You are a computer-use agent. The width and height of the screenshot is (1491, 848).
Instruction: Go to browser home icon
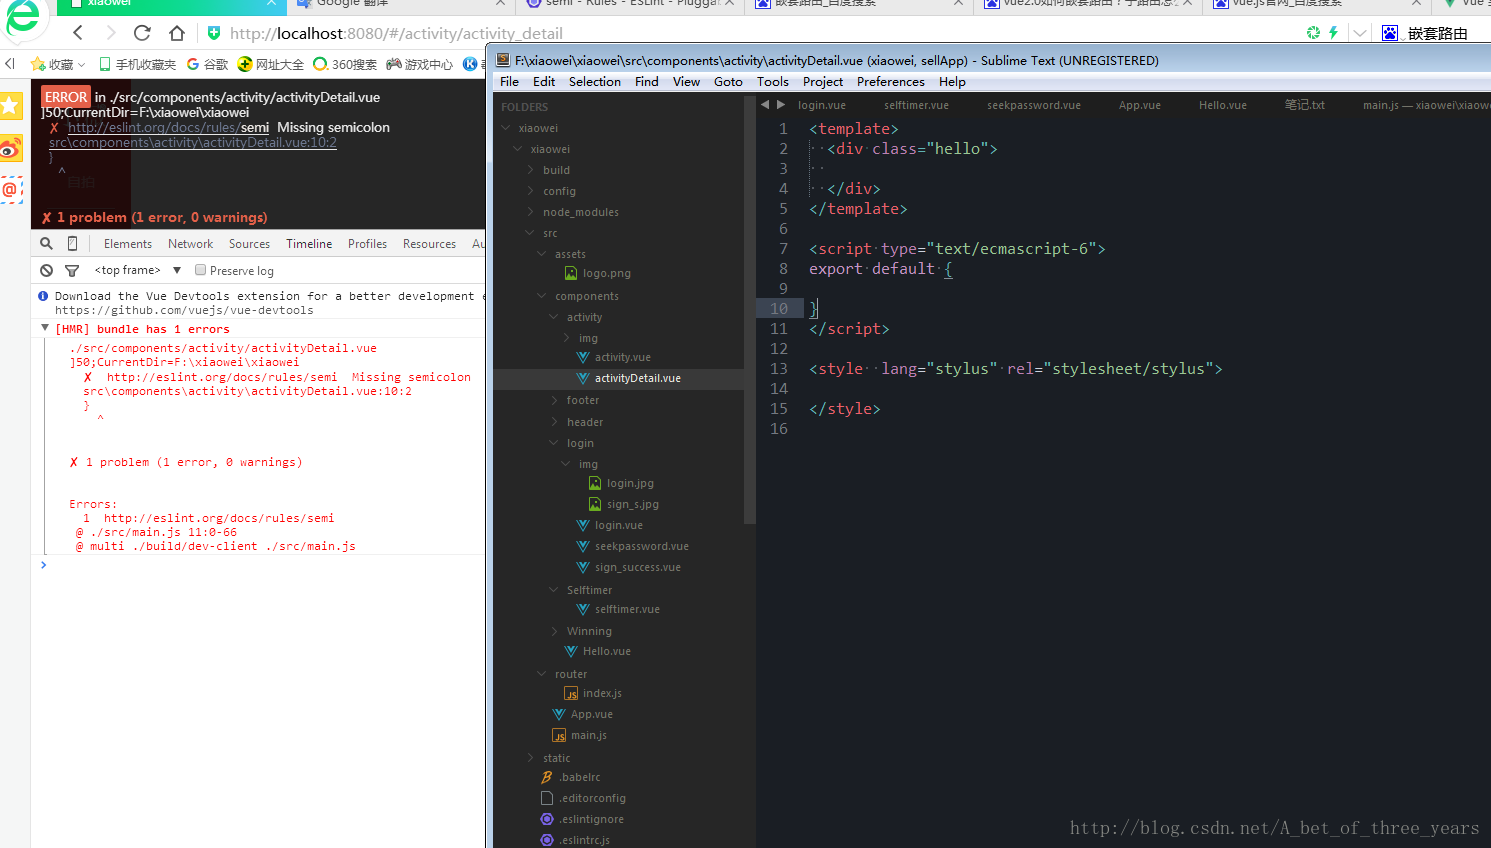pyautogui.click(x=177, y=33)
